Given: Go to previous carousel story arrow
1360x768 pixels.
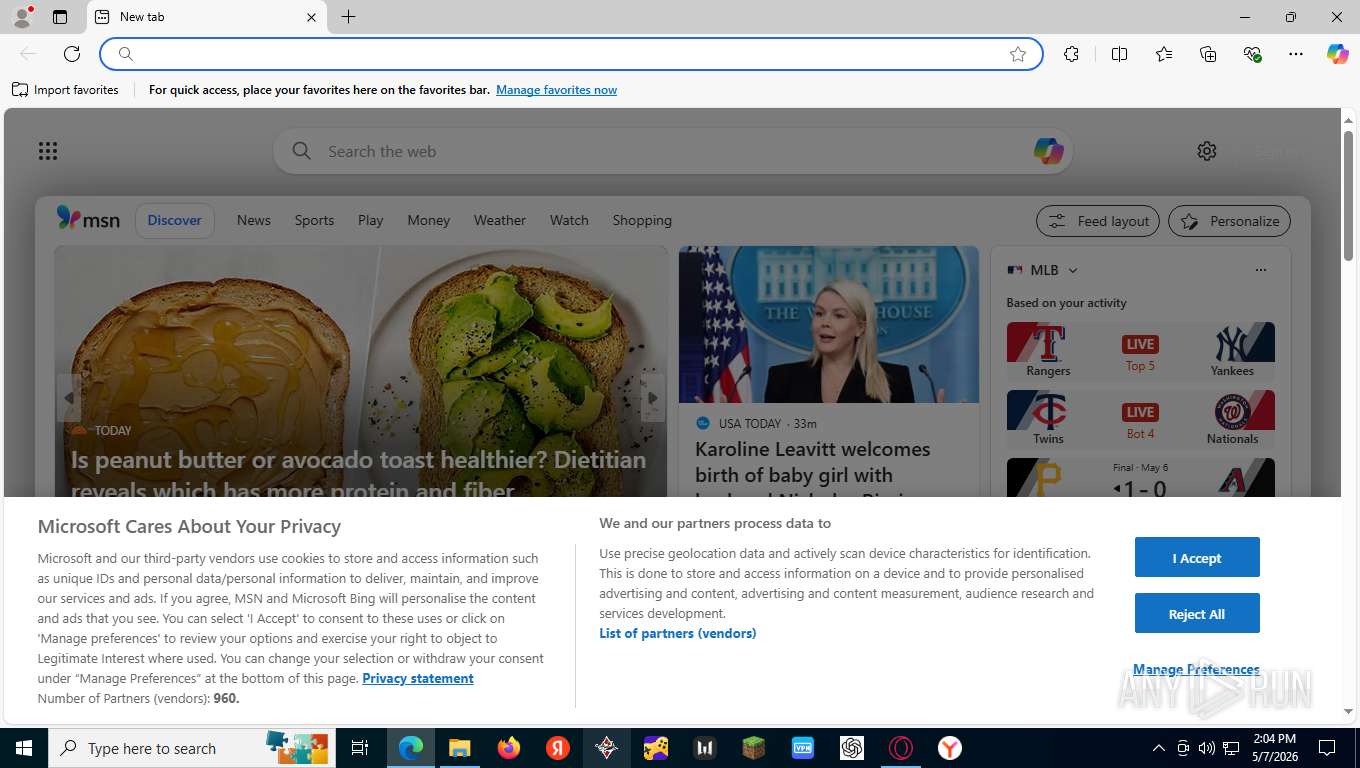Looking at the screenshot, I should pos(69,398).
